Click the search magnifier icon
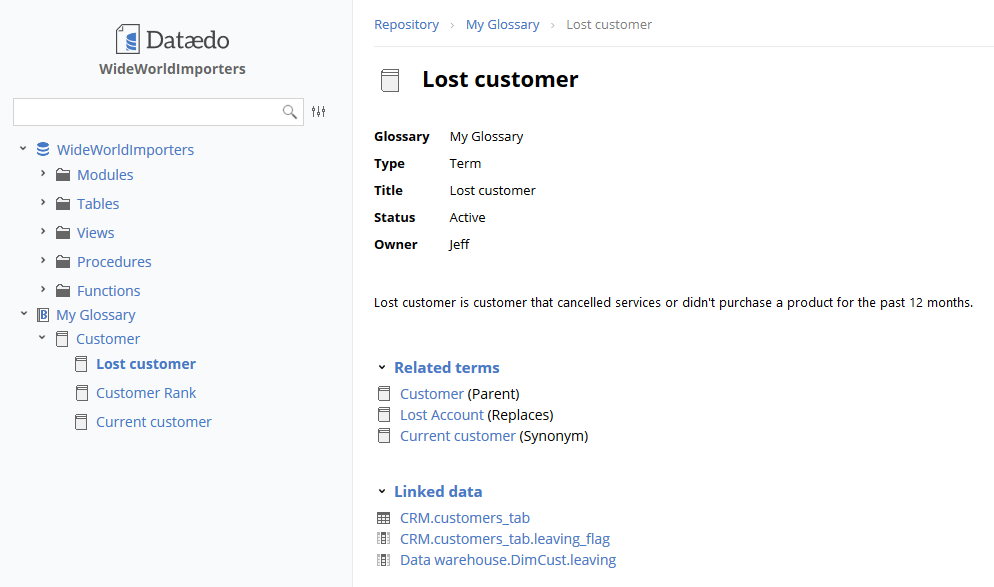This screenshot has height=587, width=994. (290, 112)
